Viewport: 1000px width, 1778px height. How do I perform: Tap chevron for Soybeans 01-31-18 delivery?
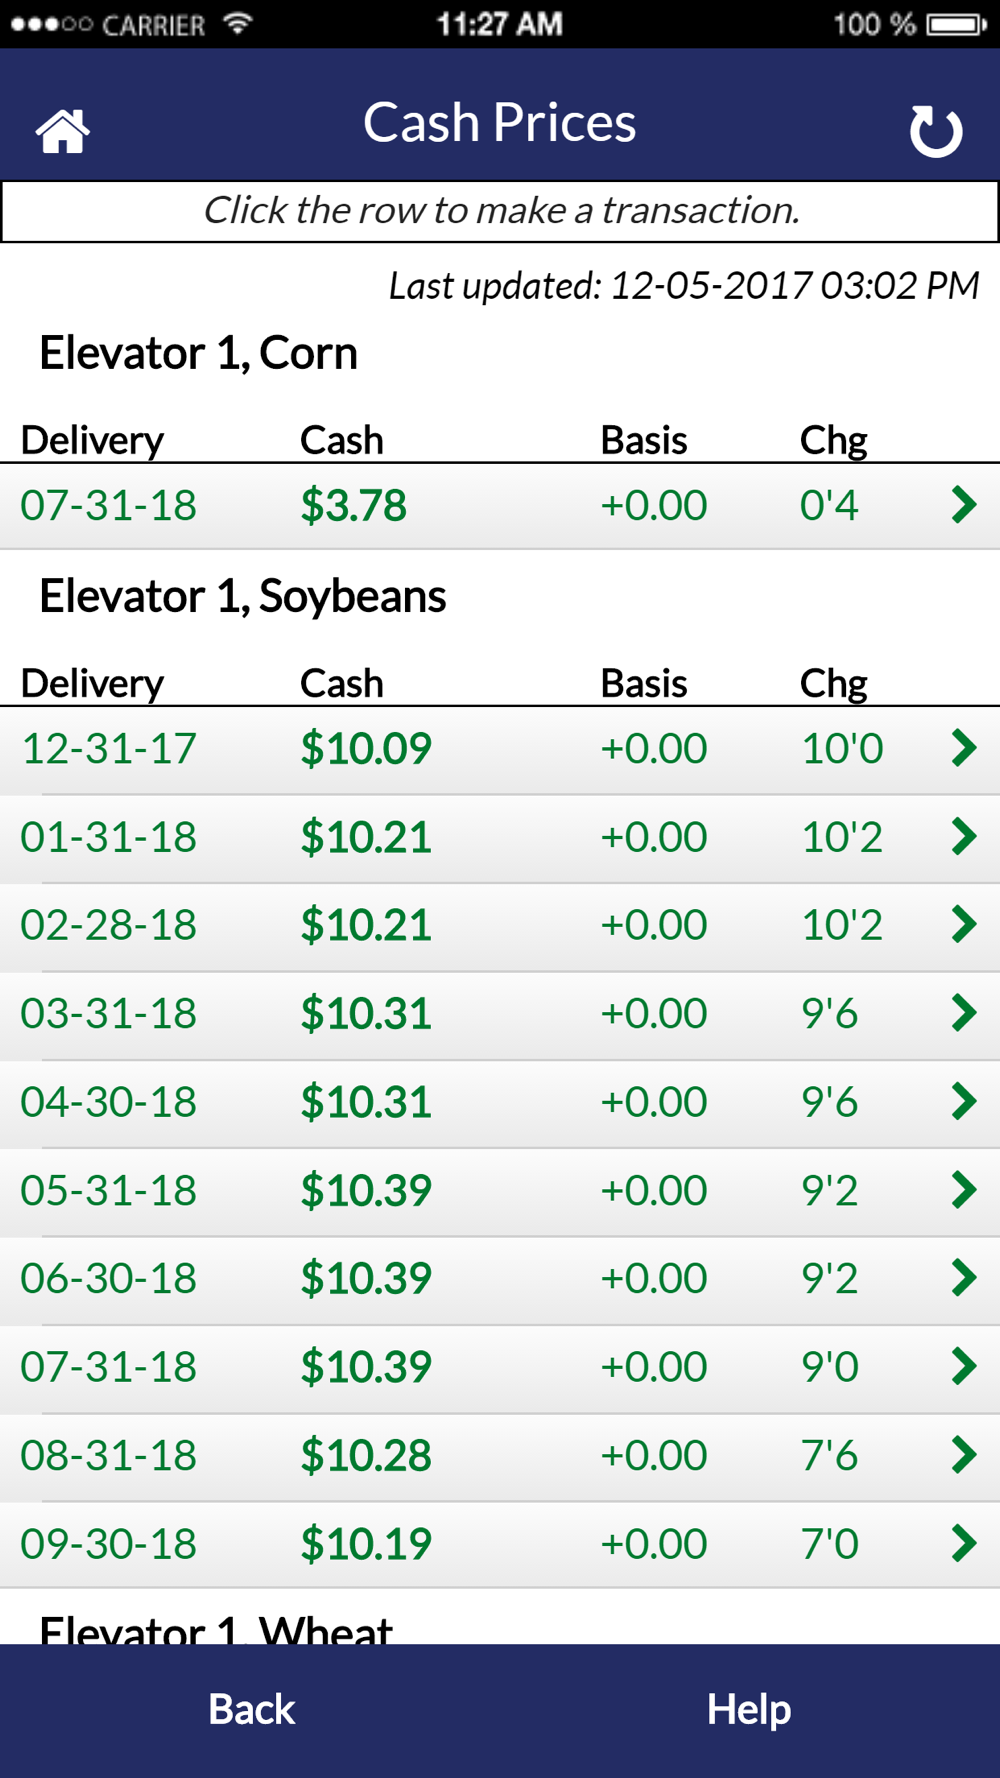pos(964,836)
